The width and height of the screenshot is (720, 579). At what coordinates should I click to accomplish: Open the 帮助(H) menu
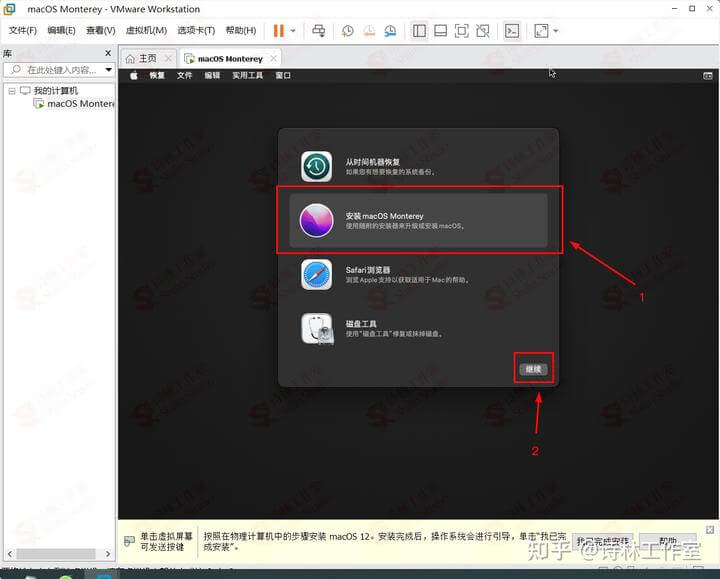point(241,30)
